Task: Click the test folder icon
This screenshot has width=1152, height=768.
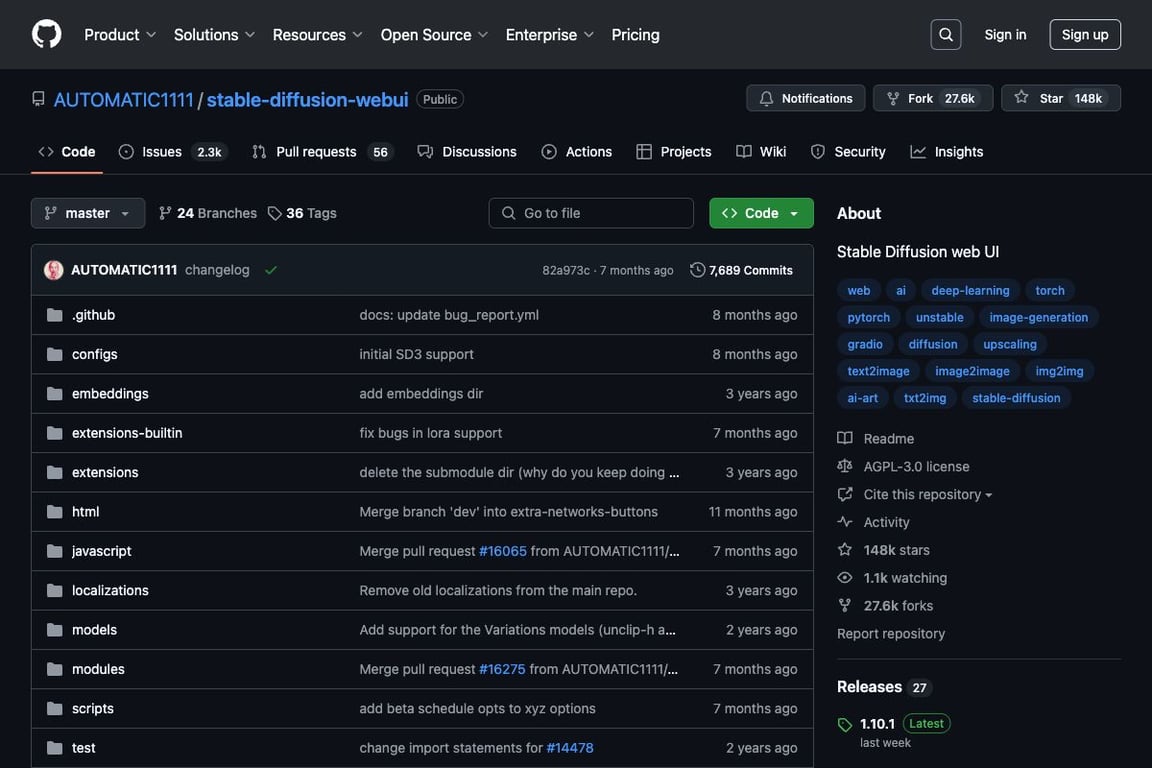Action: tap(54, 748)
